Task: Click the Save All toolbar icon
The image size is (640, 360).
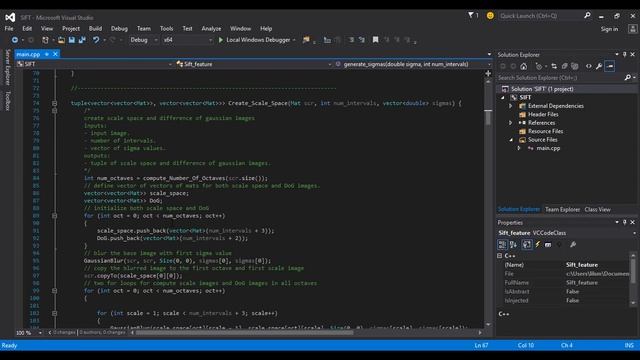Action: [82, 40]
